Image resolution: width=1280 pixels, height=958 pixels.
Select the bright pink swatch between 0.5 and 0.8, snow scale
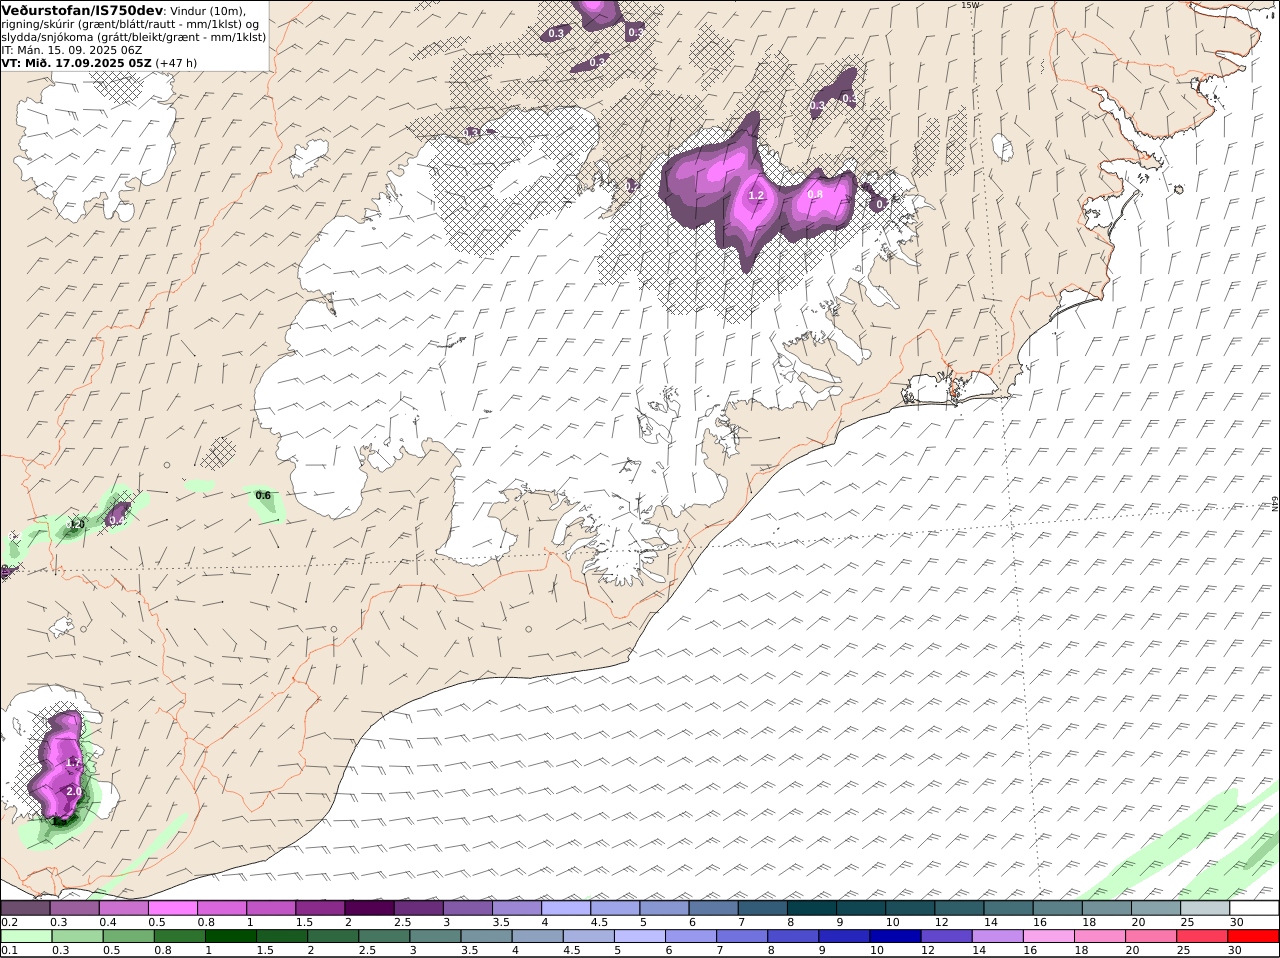pos(173,908)
